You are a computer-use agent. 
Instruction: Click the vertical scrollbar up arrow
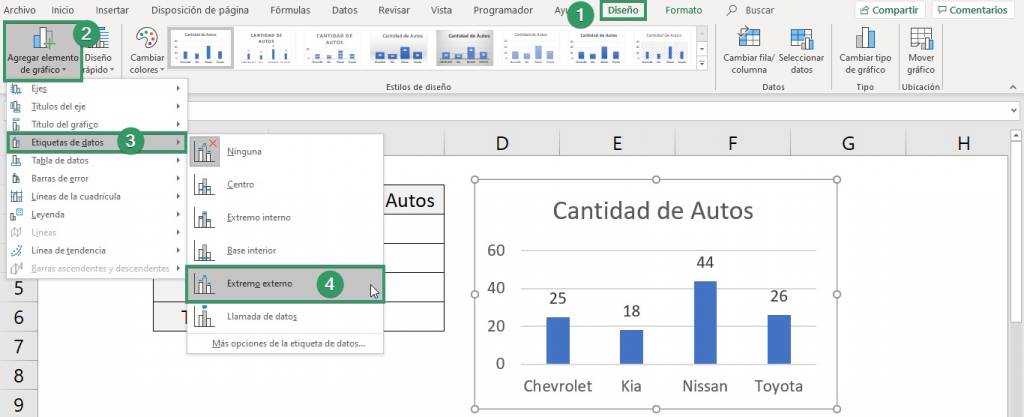1016,136
